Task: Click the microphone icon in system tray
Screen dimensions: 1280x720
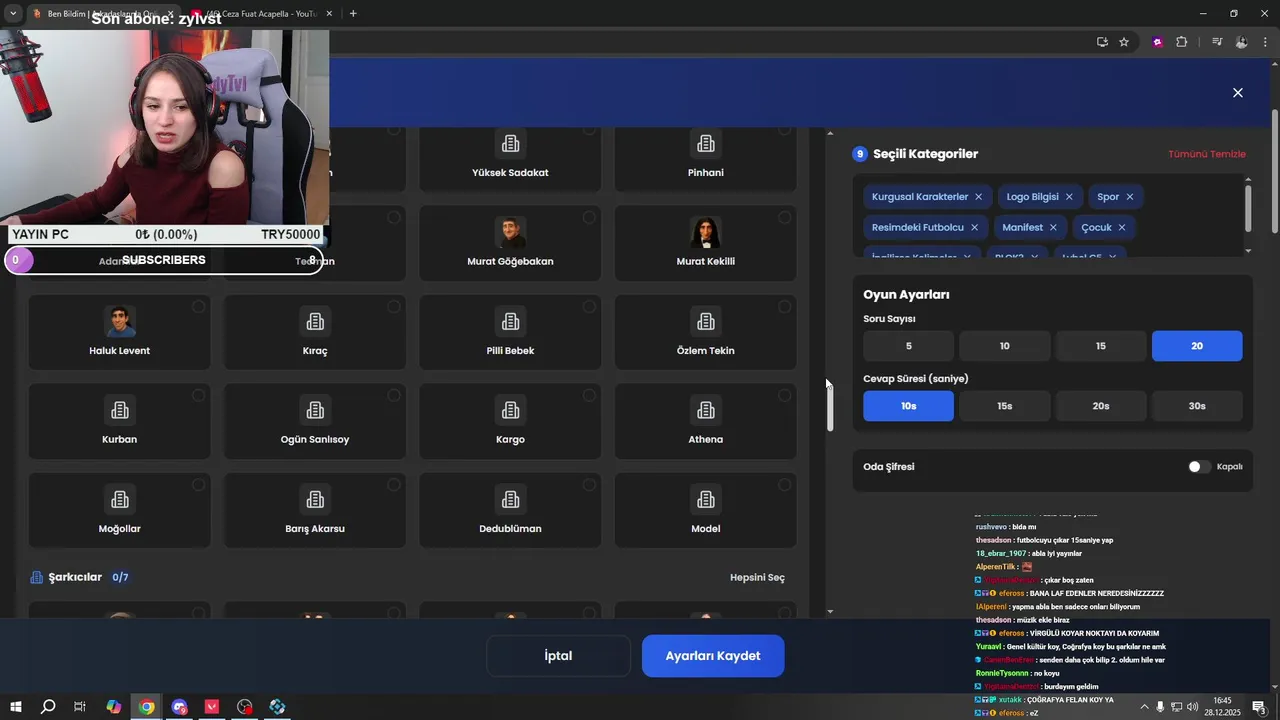Action: point(1160,707)
